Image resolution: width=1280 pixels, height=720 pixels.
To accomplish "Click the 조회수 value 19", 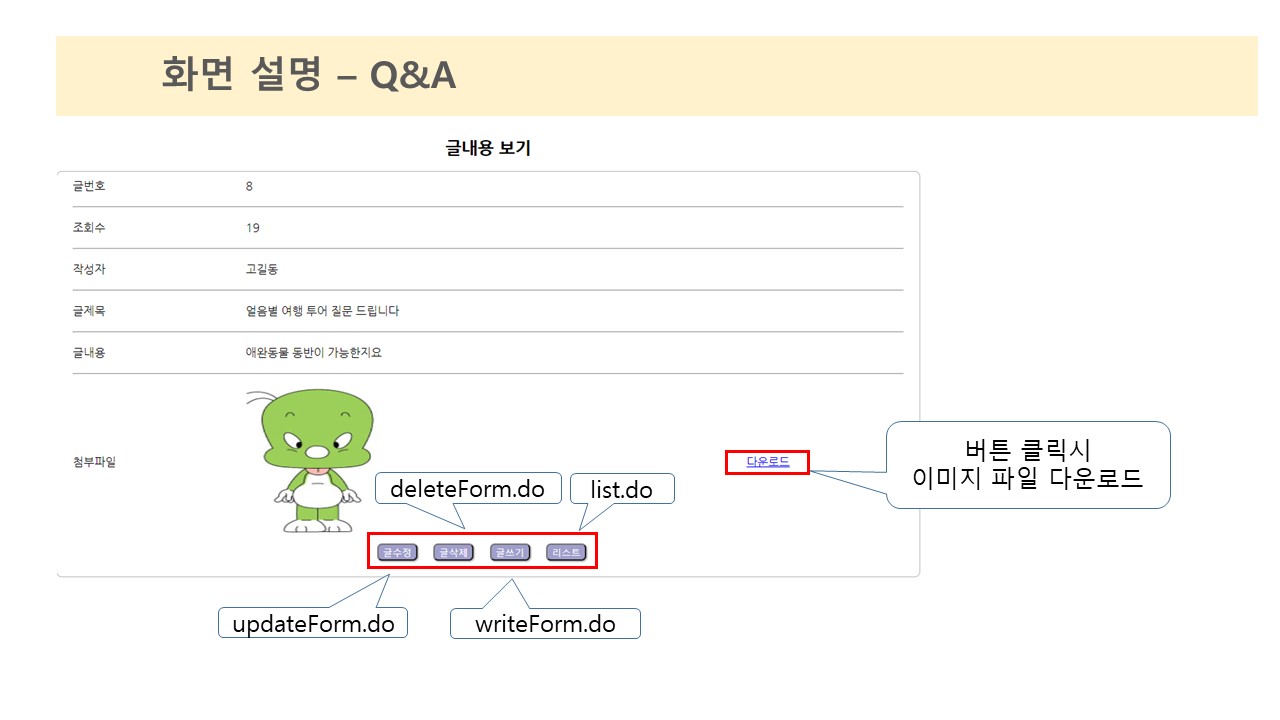I will click(x=252, y=228).
